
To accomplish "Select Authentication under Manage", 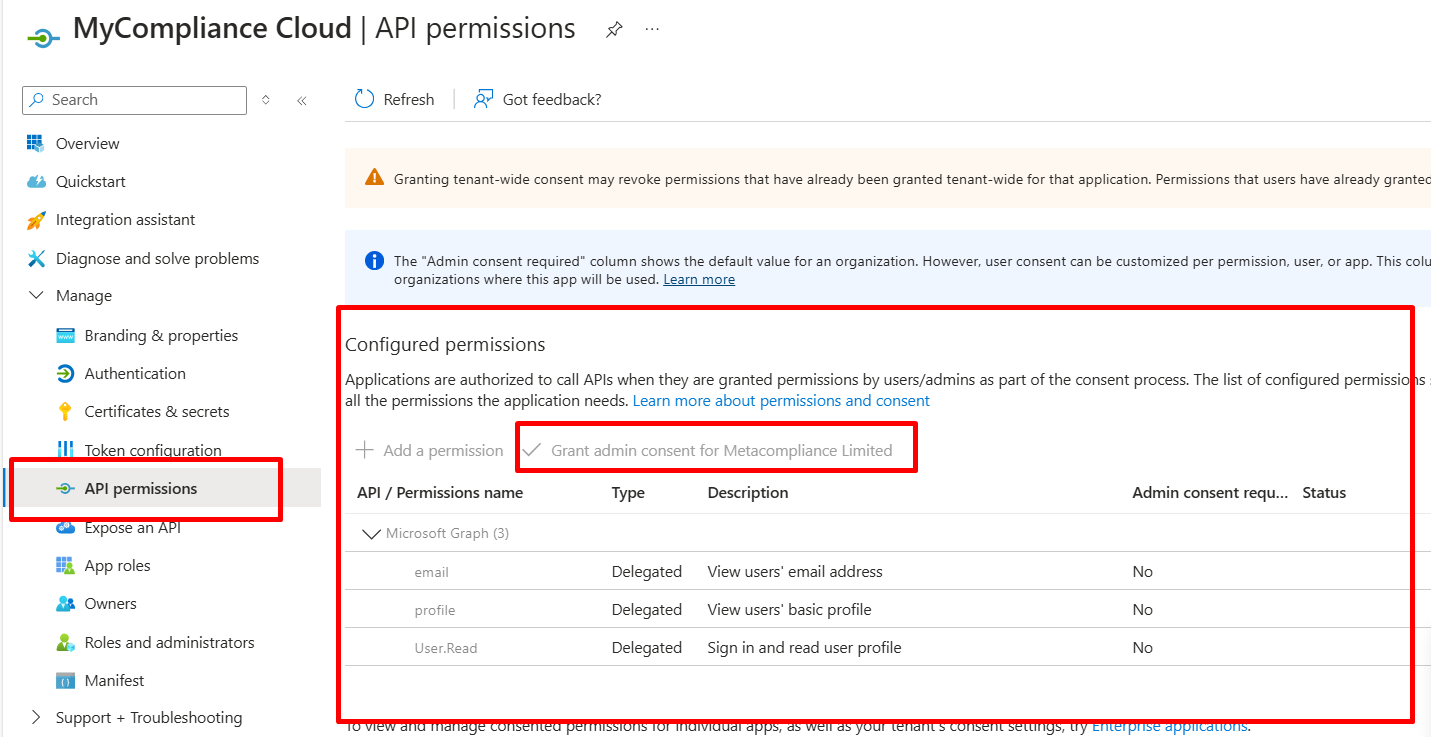I will 135,373.
